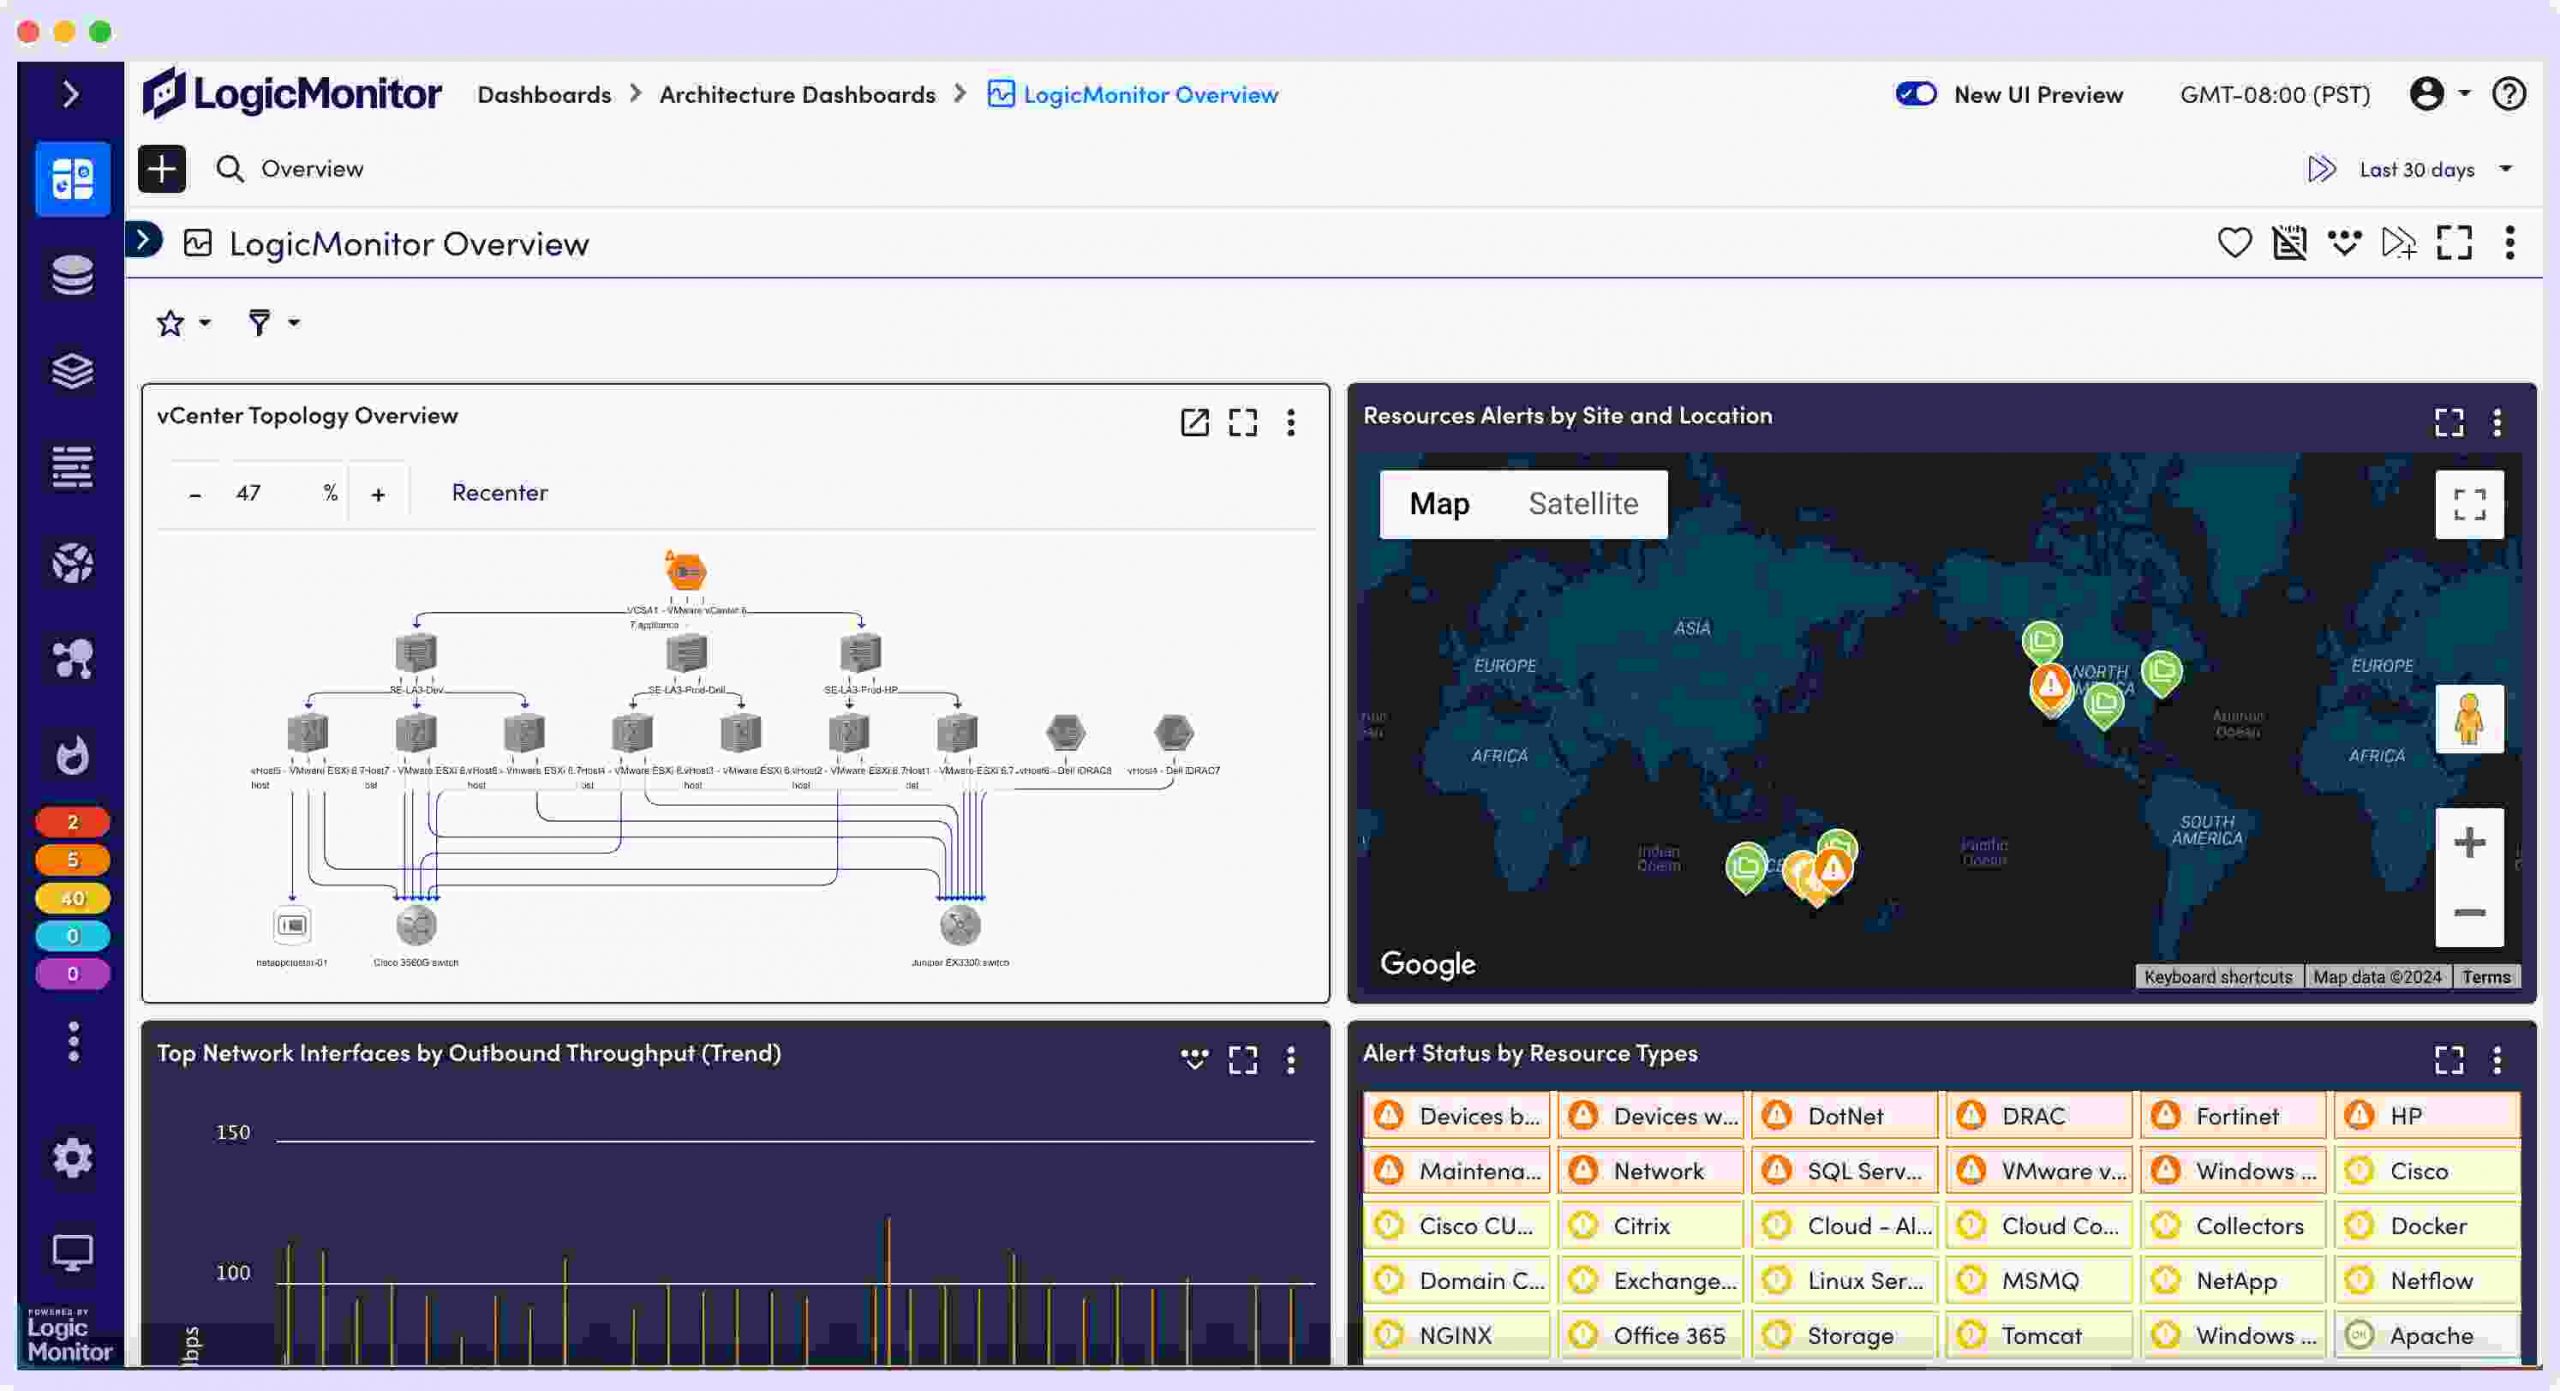2560x1391 pixels.
Task: Select the Resources icon in the left sidebar
Action: coord(71,276)
